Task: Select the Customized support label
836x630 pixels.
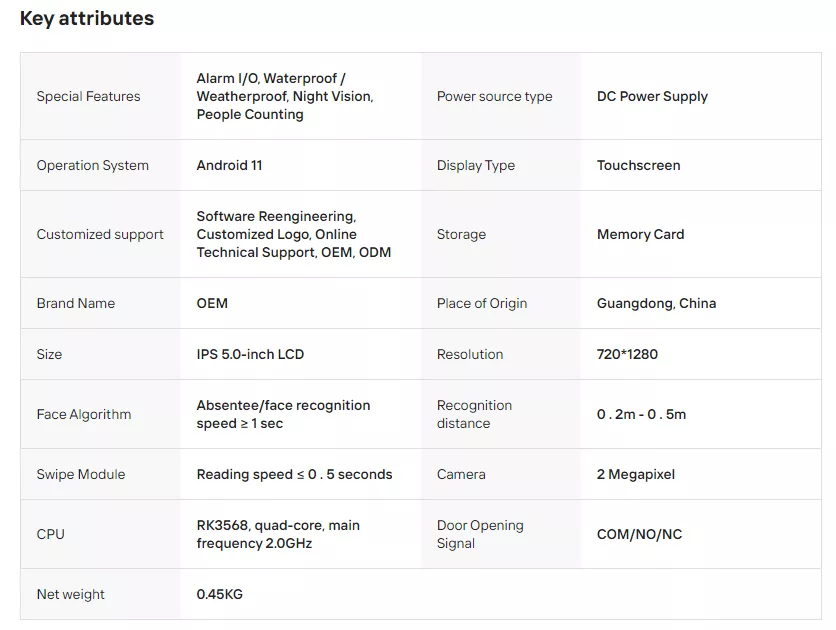Action: (100, 235)
